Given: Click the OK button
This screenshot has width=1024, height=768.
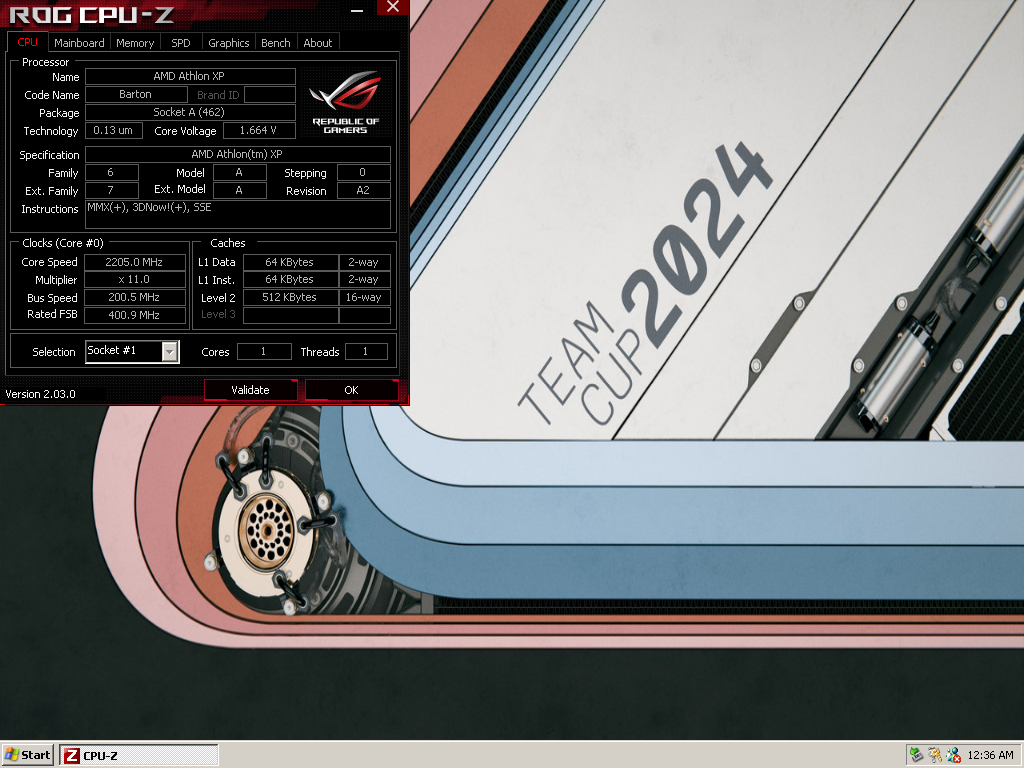Looking at the screenshot, I should click(351, 390).
